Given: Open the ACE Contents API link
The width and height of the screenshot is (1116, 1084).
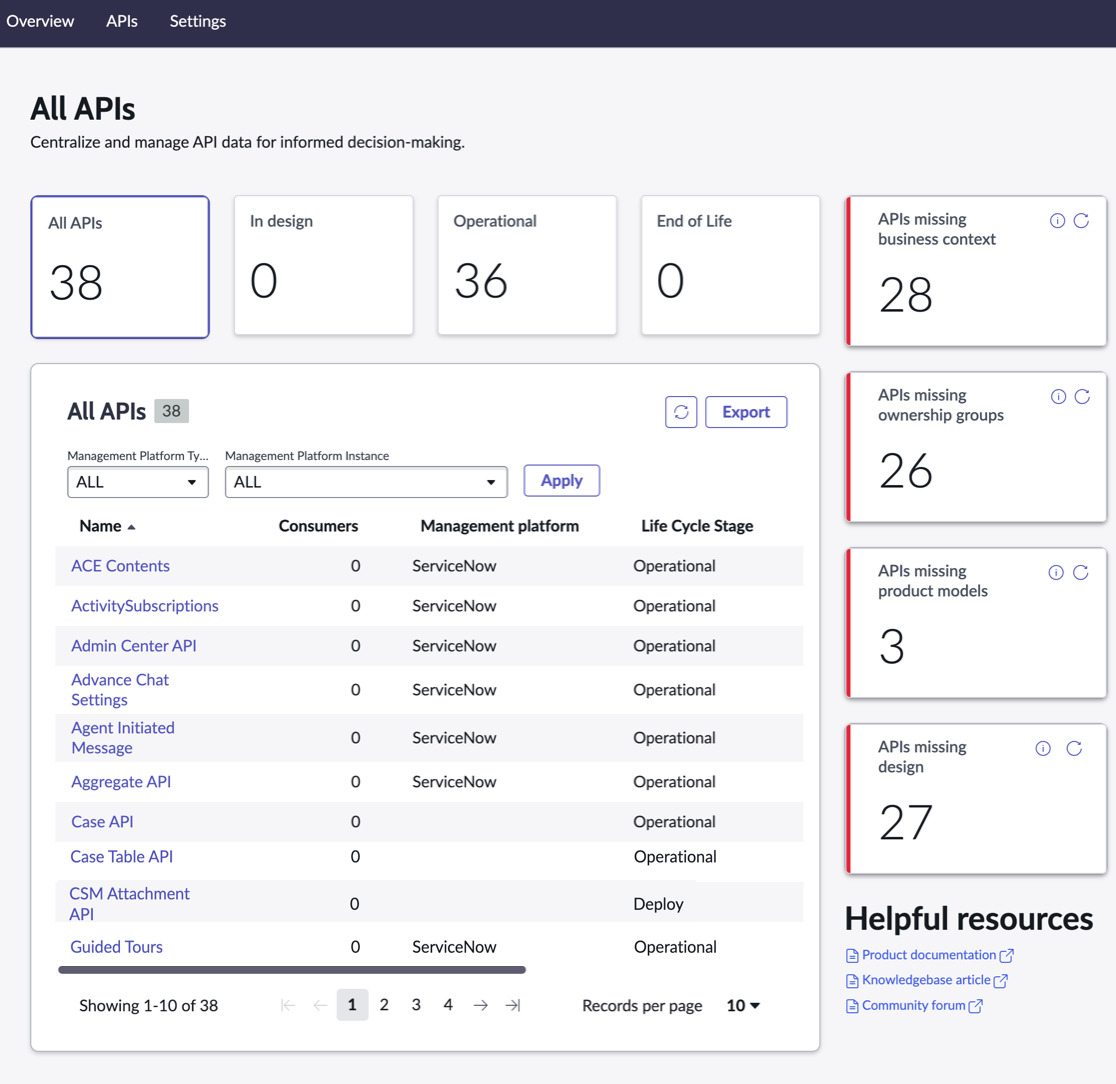Looking at the screenshot, I should coord(120,566).
